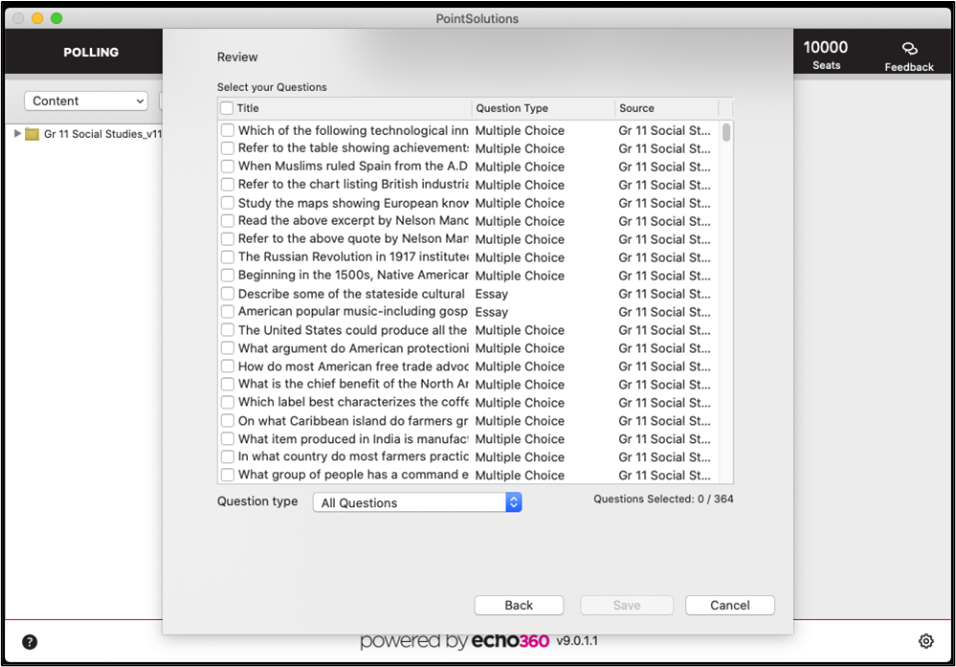Check 'What argument do American protectionists' question
Screen dimensions: 956x667
(x=227, y=348)
